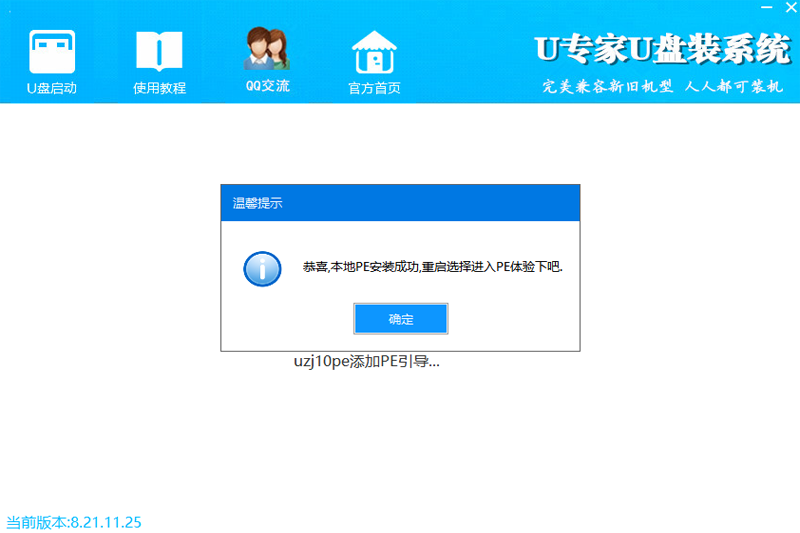800x533 pixels.
Task: Open the QQ交流 people avatar icon
Action: [267, 47]
